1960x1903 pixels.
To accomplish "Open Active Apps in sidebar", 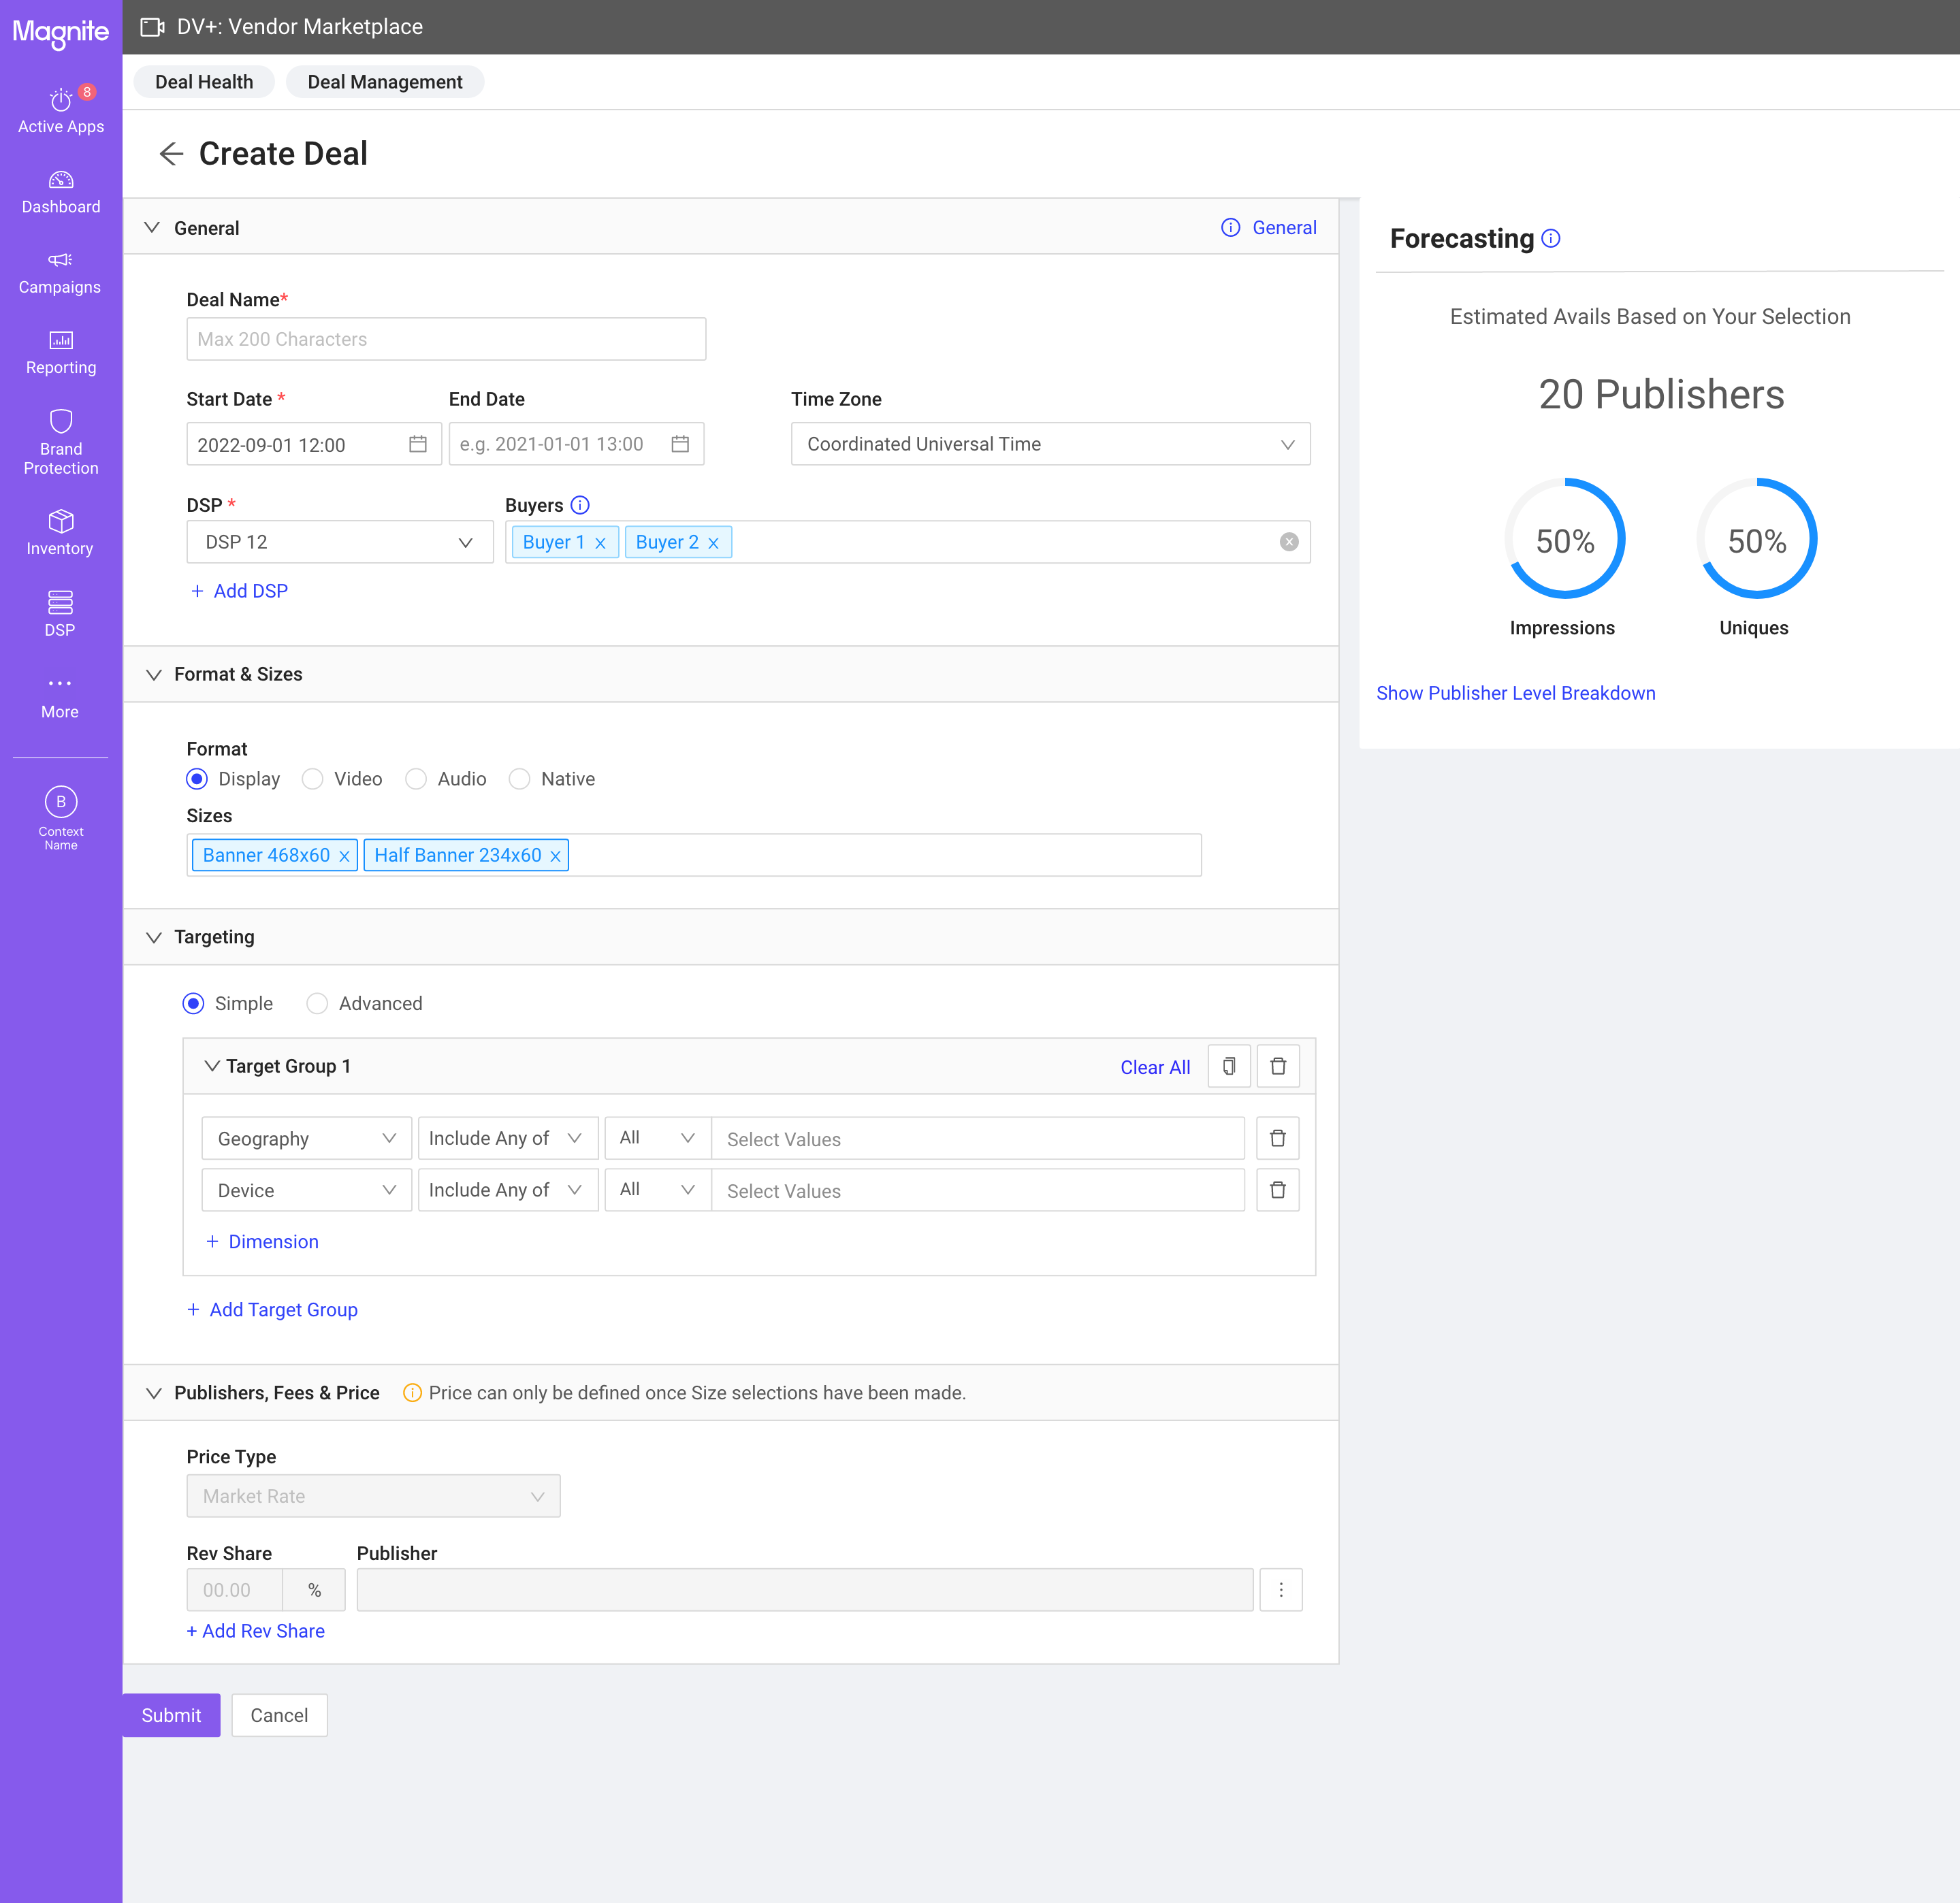I will (61, 110).
